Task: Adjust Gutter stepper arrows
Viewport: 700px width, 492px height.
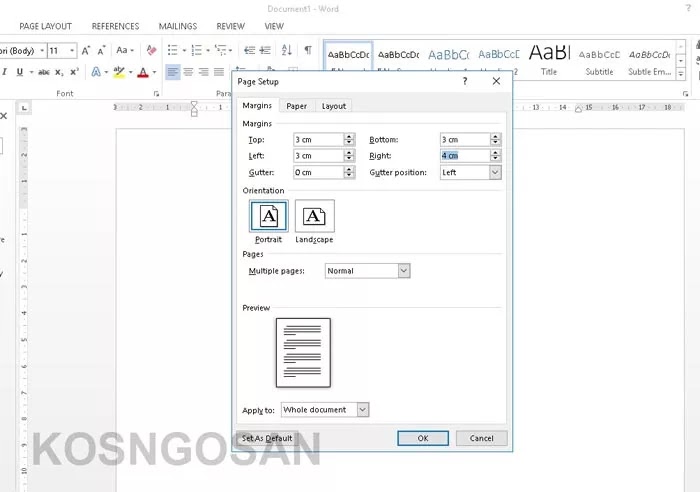Action: point(349,172)
